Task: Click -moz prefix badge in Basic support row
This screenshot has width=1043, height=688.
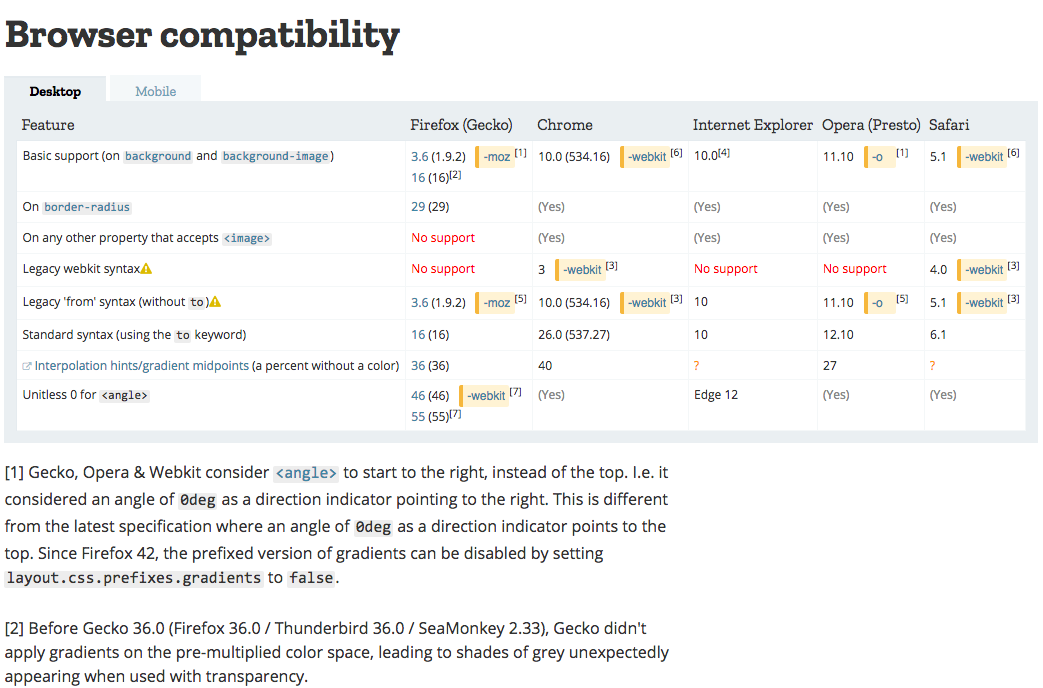Action: point(496,157)
